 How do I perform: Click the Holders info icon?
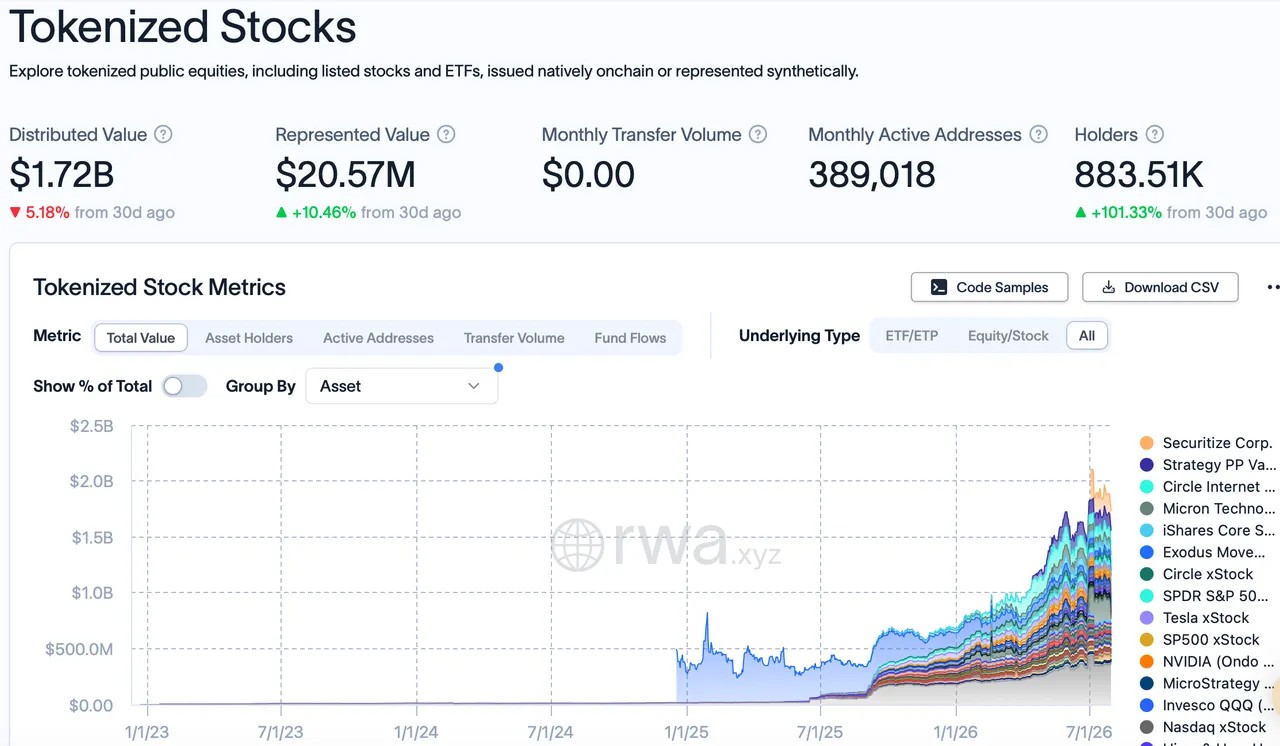coord(1154,134)
